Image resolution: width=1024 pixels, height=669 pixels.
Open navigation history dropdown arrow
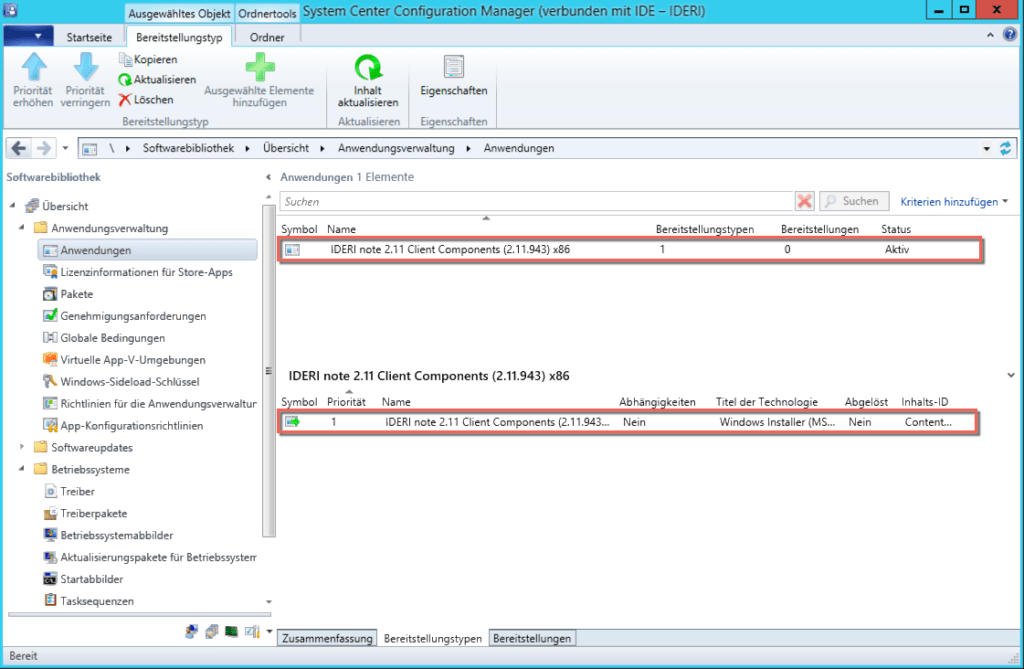tap(65, 148)
